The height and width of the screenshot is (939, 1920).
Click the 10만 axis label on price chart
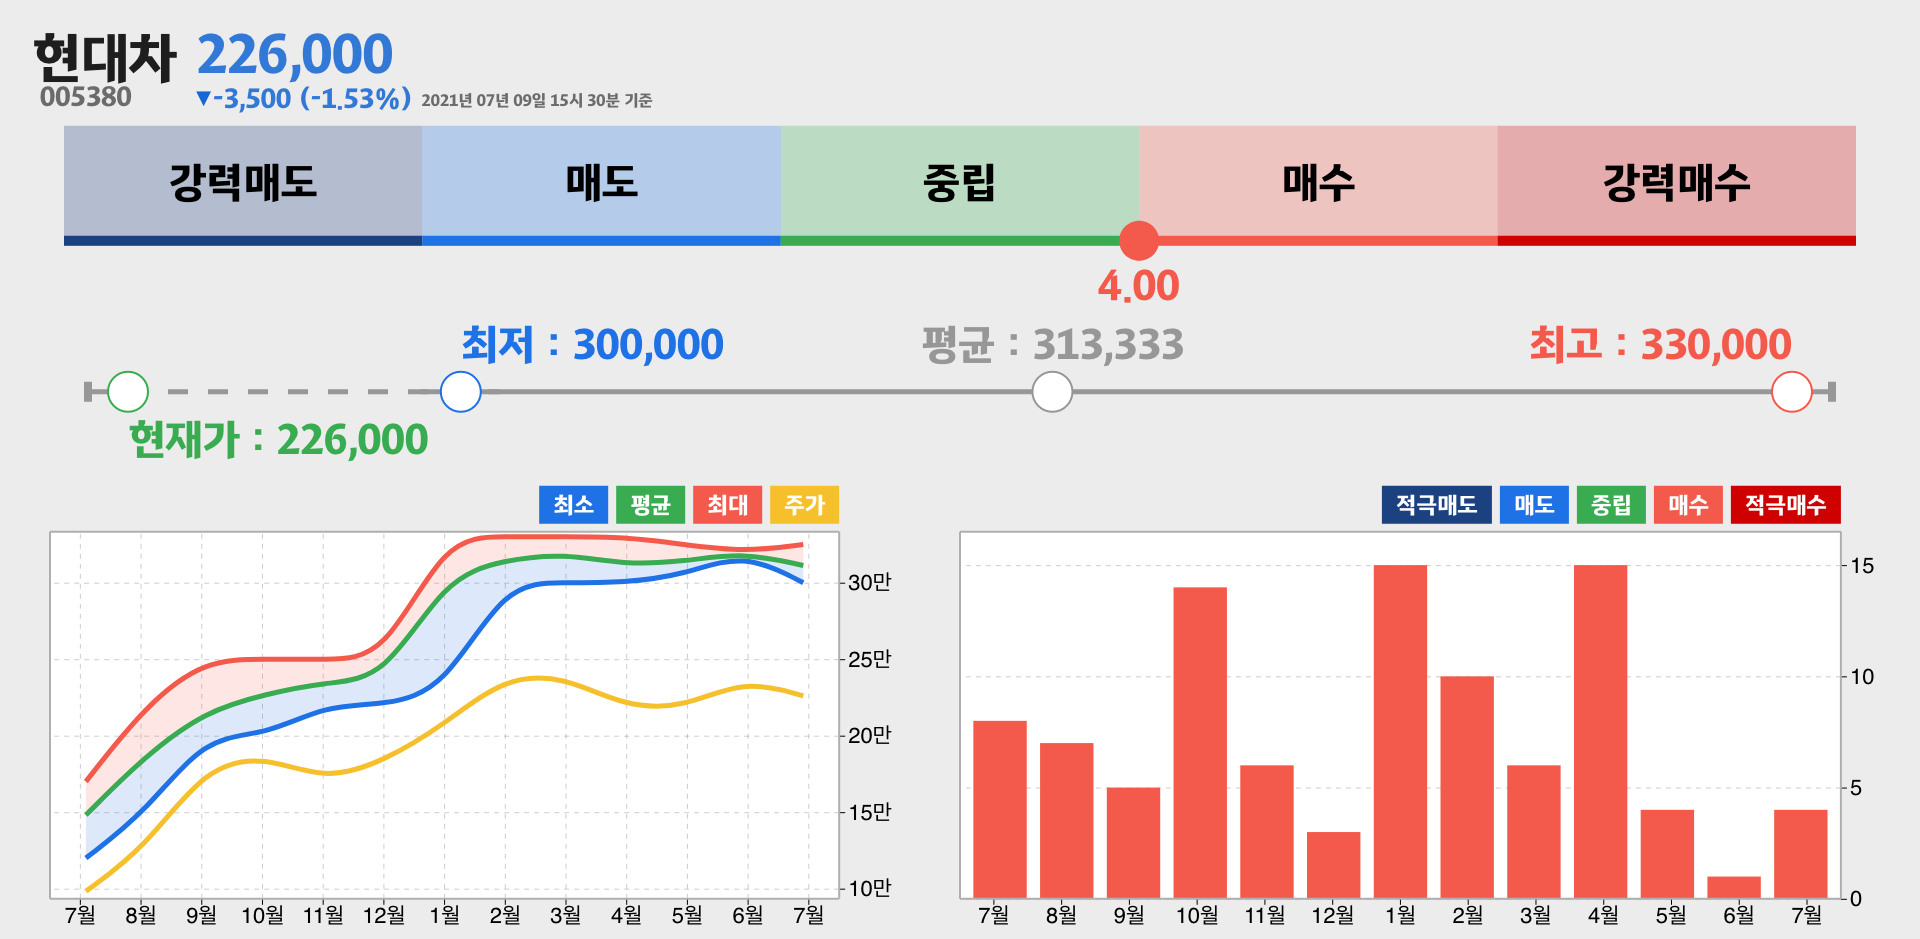(x=869, y=888)
